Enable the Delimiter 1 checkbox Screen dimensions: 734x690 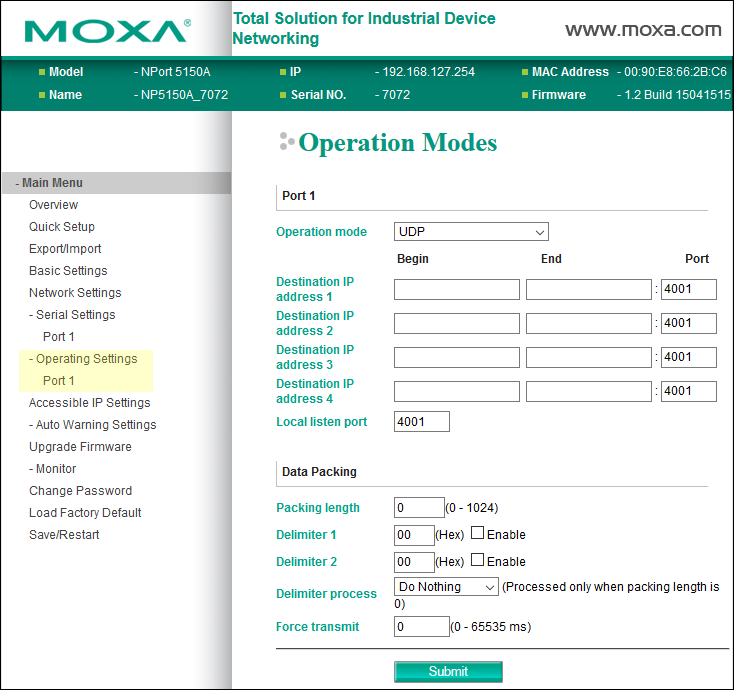(x=478, y=534)
